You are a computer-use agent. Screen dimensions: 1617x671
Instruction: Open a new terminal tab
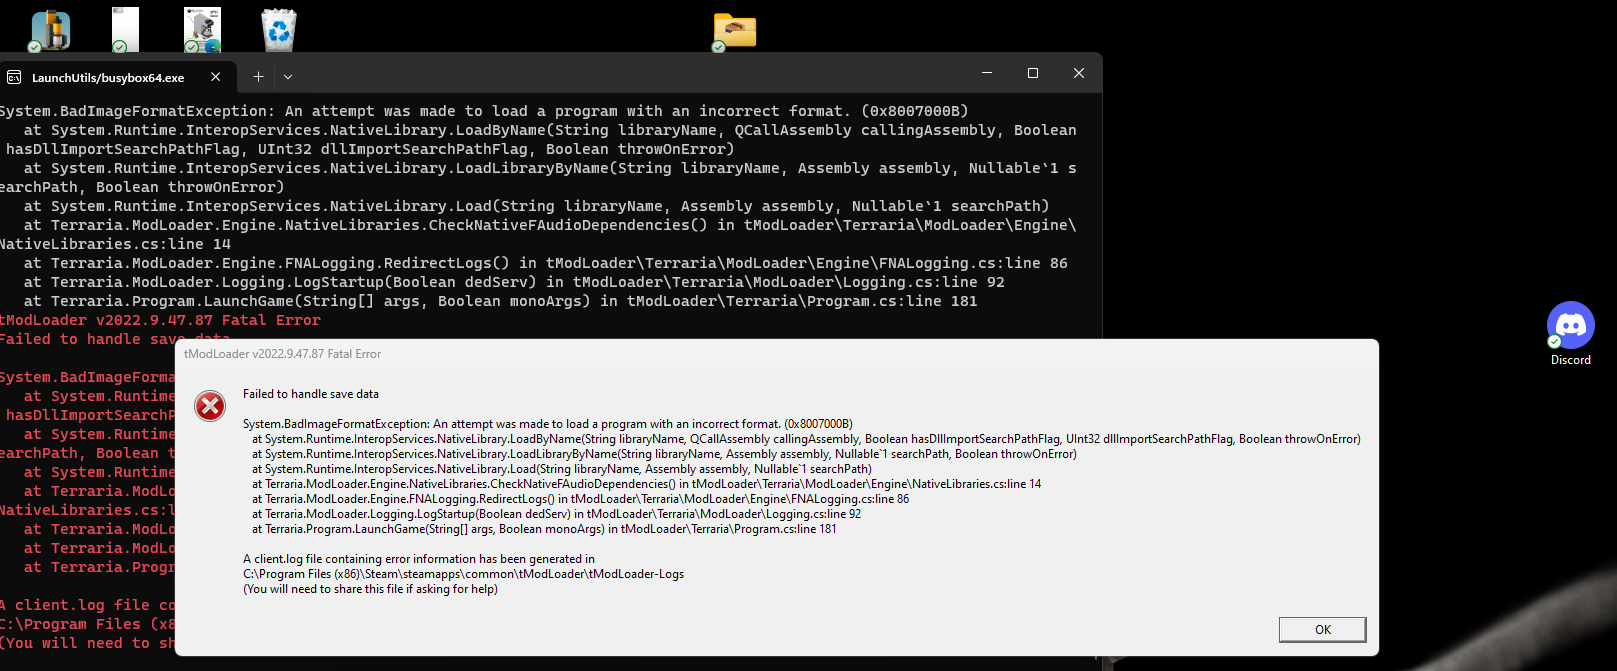(x=258, y=77)
